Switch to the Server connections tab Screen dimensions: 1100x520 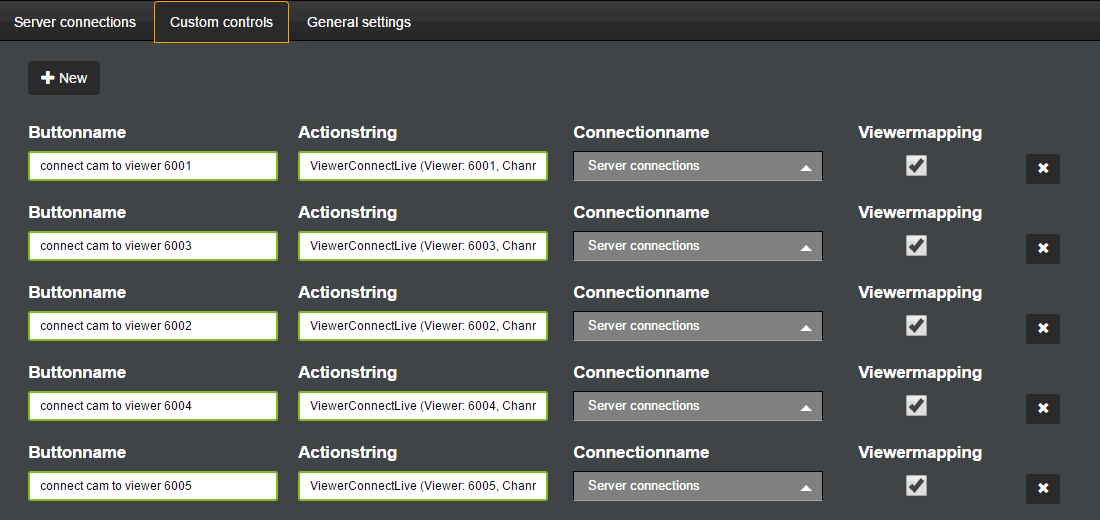75,22
